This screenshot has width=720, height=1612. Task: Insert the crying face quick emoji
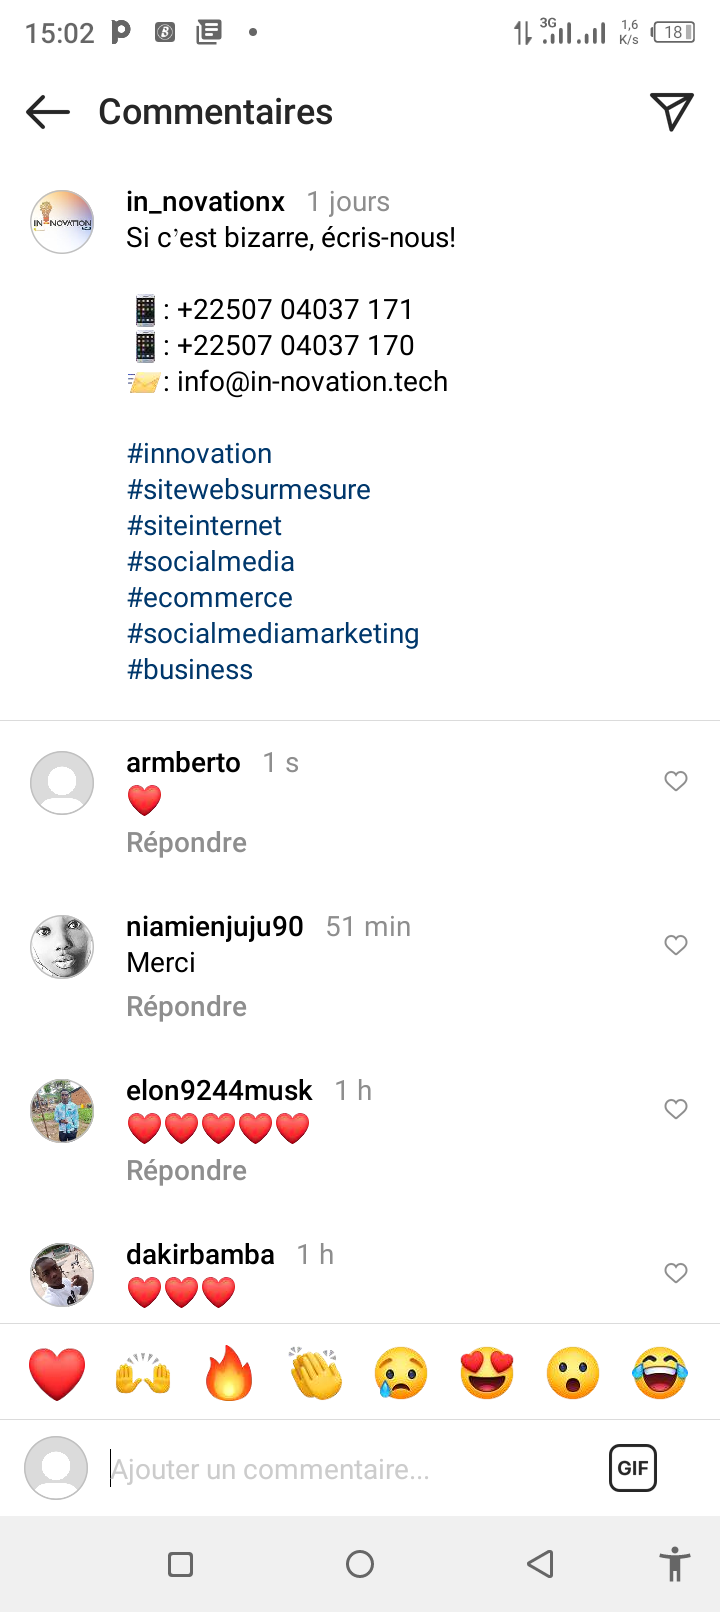tap(401, 1373)
